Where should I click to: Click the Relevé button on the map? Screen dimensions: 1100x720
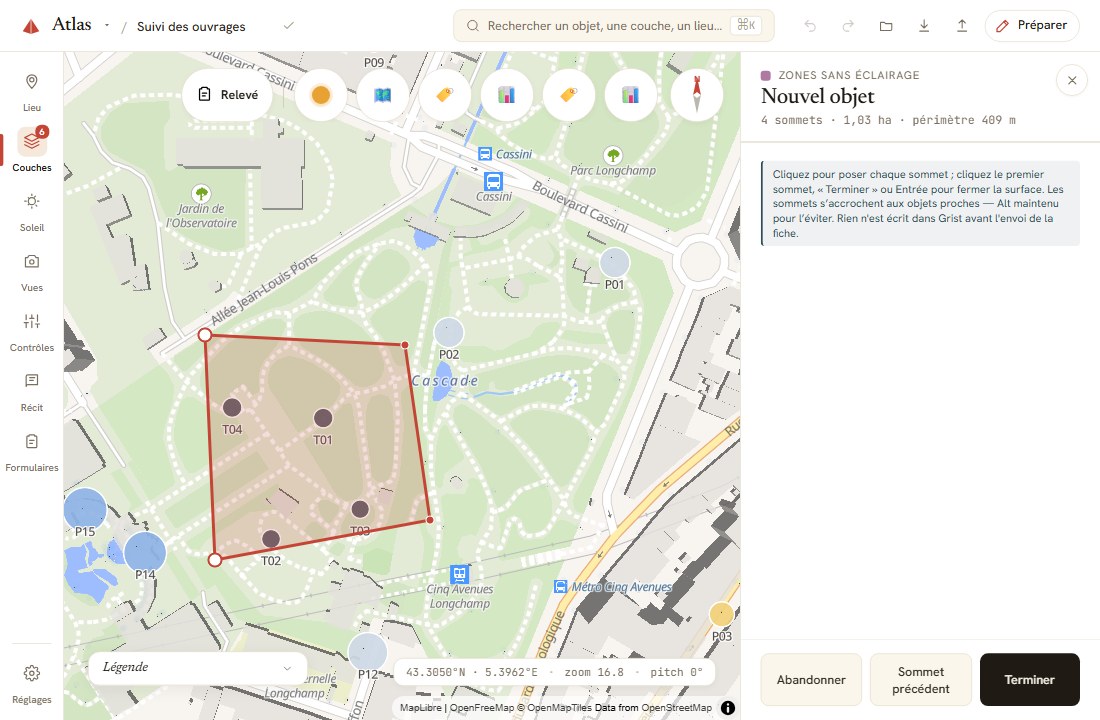pos(229,95)
